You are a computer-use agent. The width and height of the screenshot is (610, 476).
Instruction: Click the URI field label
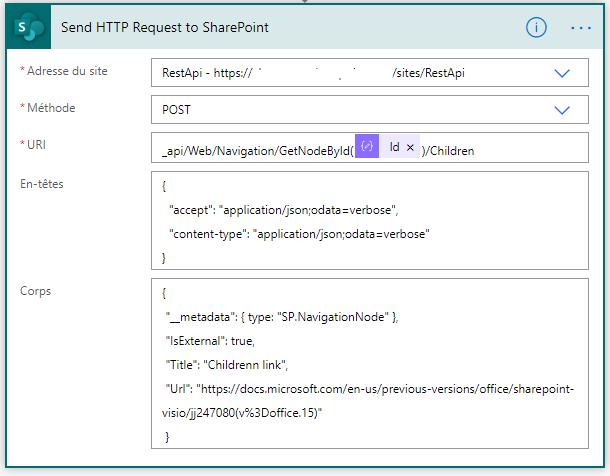pyautogui.click(x=36, y=145)
